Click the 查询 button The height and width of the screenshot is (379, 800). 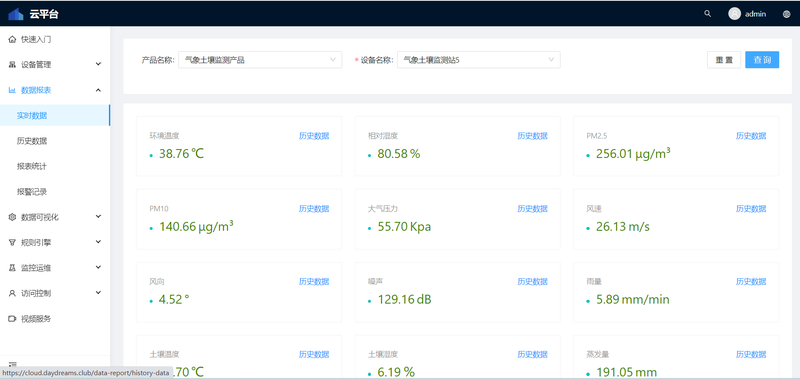pos(762,60)
